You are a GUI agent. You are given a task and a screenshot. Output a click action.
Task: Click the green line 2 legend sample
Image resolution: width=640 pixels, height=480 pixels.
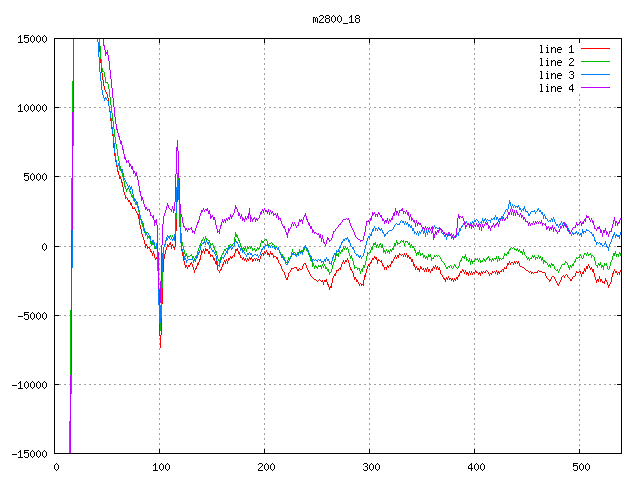point(595,62)
